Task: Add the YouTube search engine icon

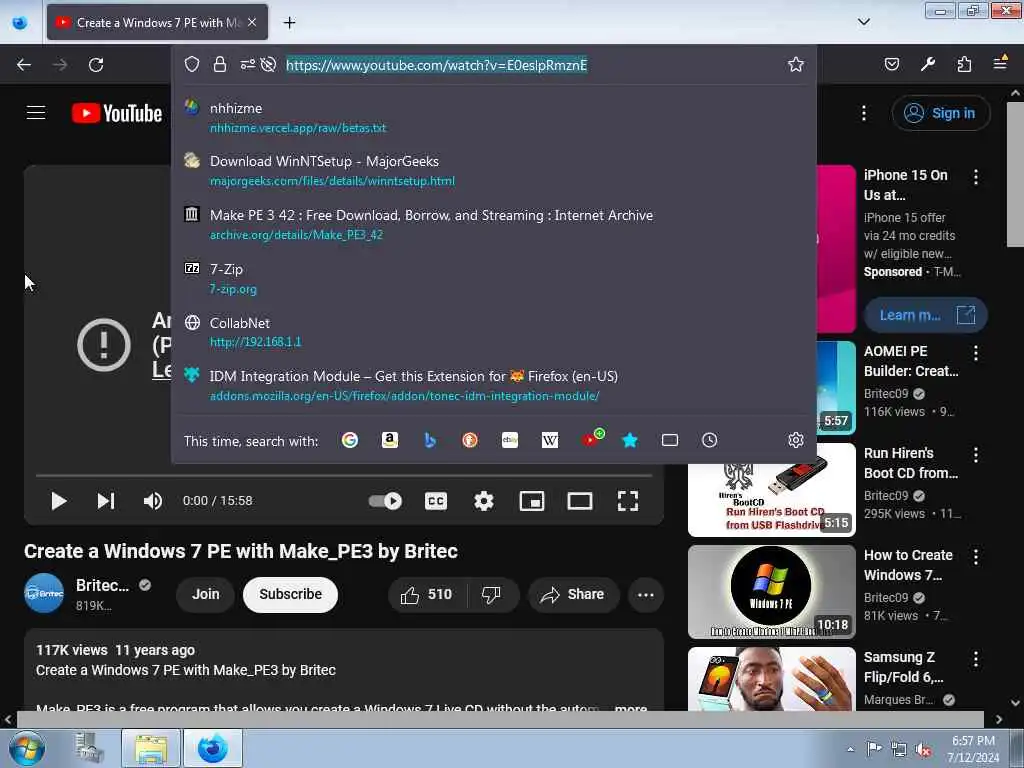Action: (x=592, y=438)
